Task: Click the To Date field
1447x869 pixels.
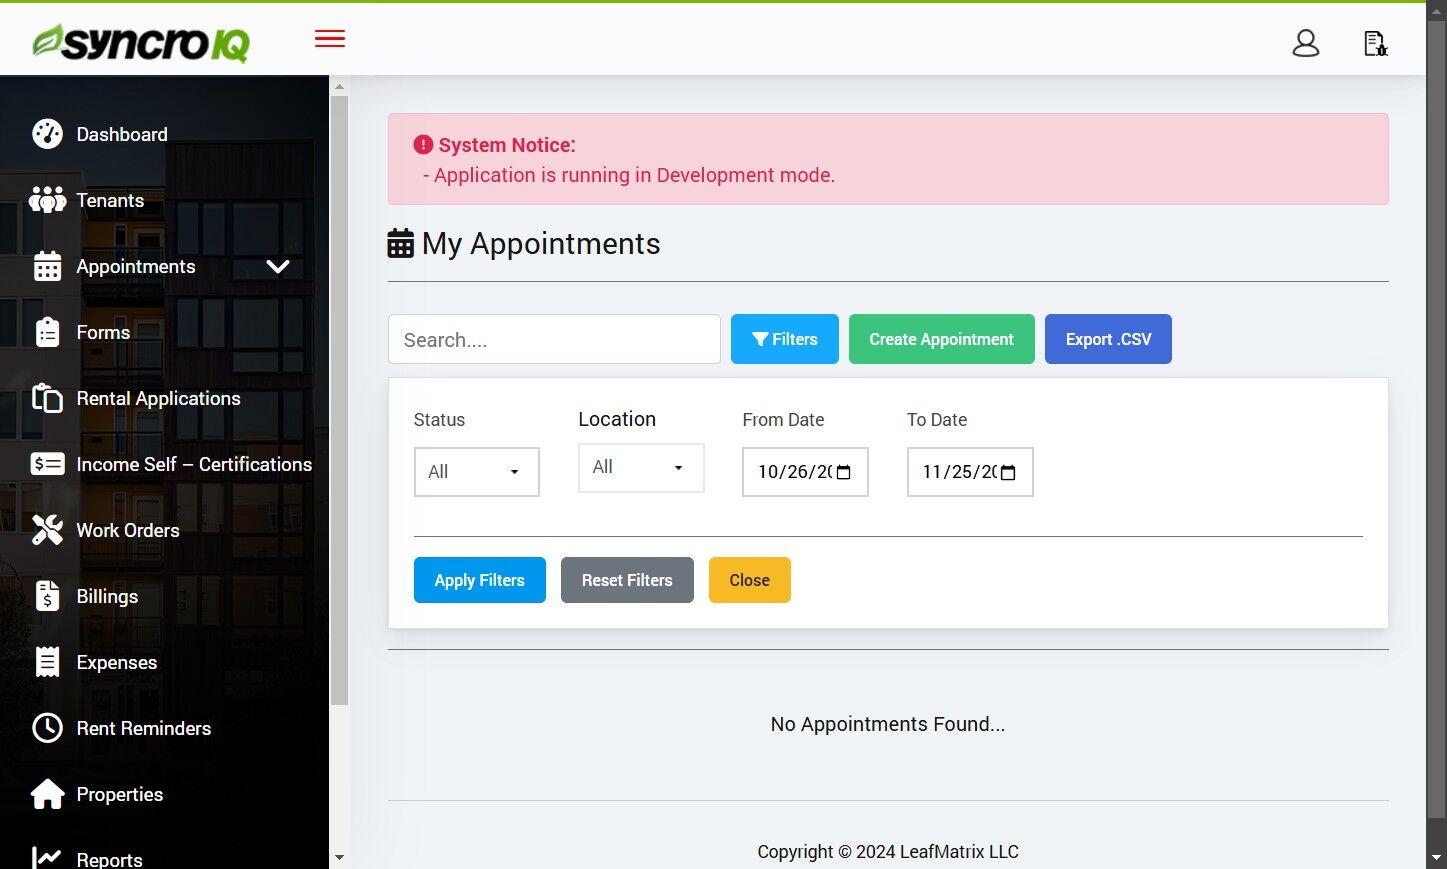Action: click(970, 472)
